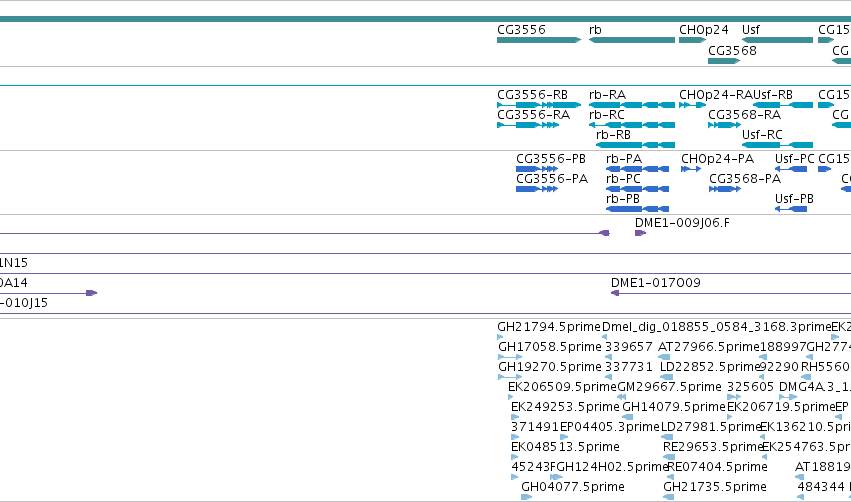Open the CHOp24 gene feature
Viewport: 851px width, 502px height.
pyautogui.click(x=693, y=40)
